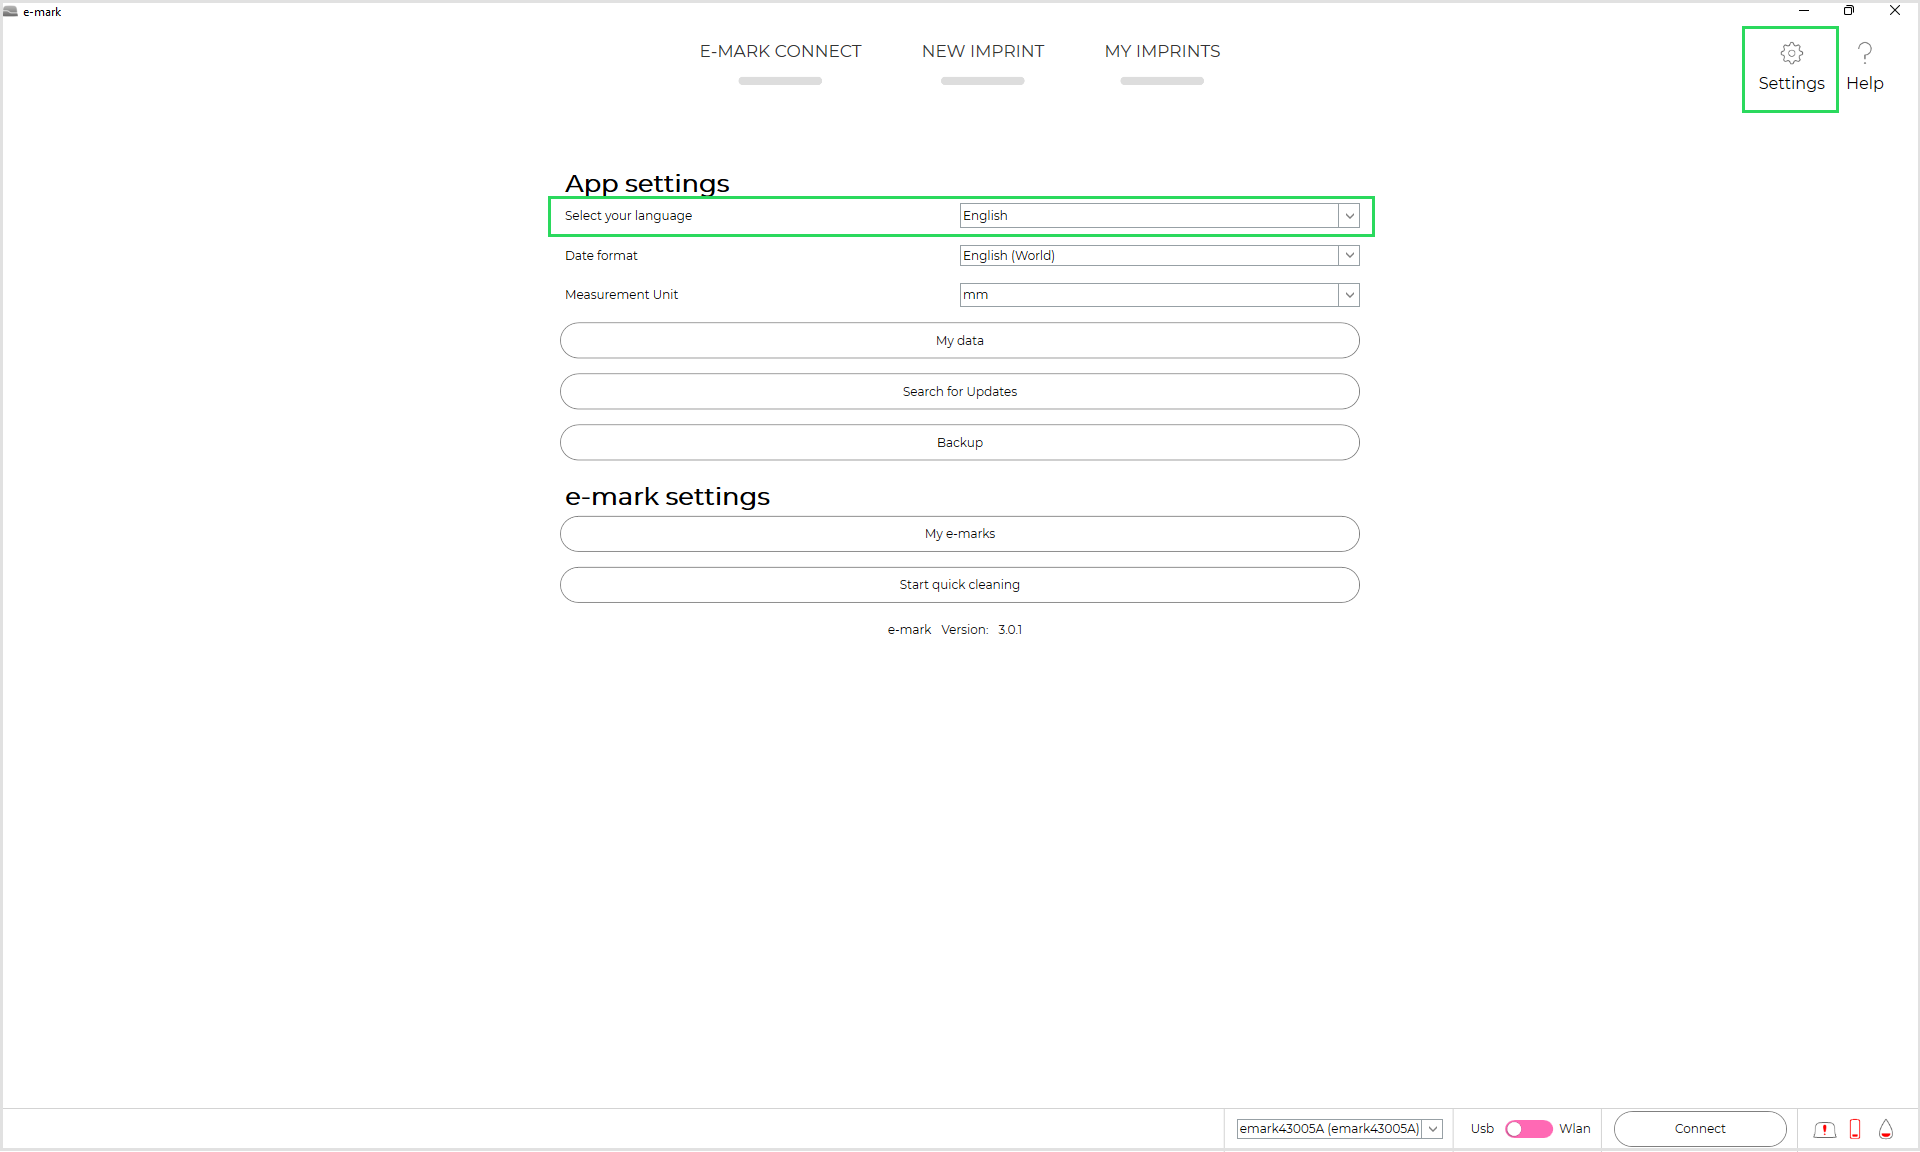Open the Date format dropdown

(x=1349, y=256)
